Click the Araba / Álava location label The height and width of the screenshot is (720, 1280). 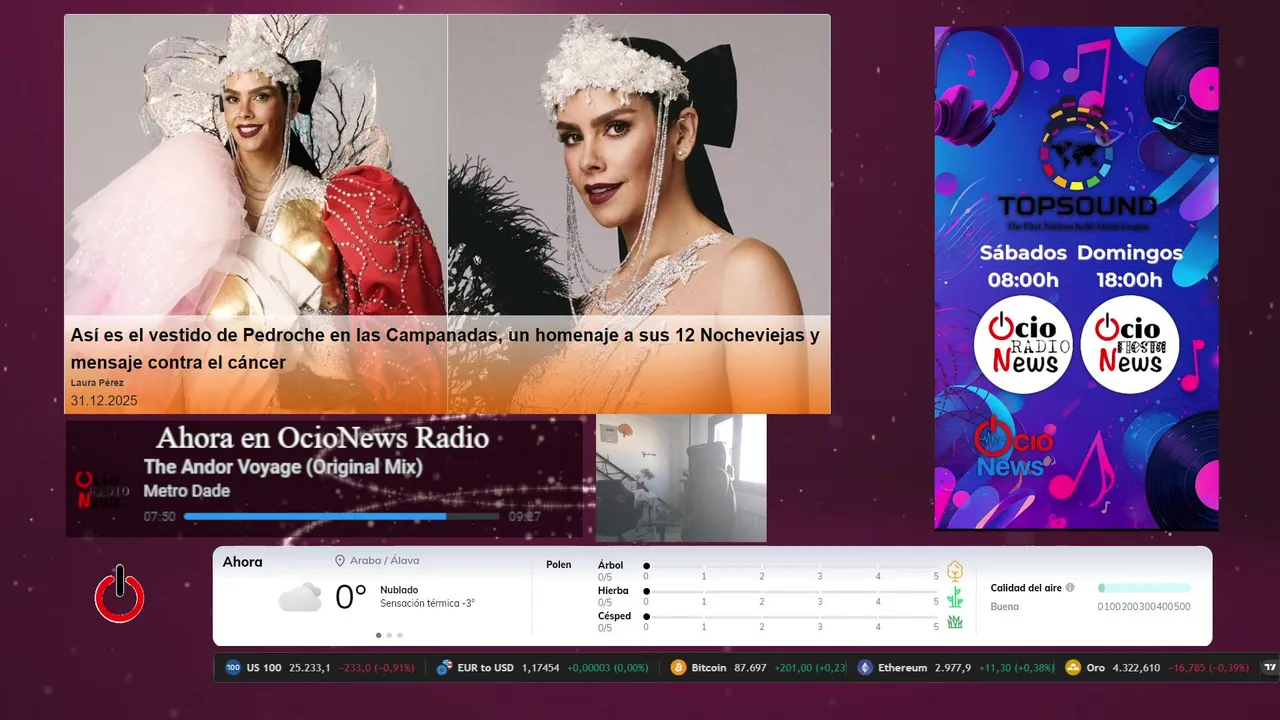(x=385, y=561)
